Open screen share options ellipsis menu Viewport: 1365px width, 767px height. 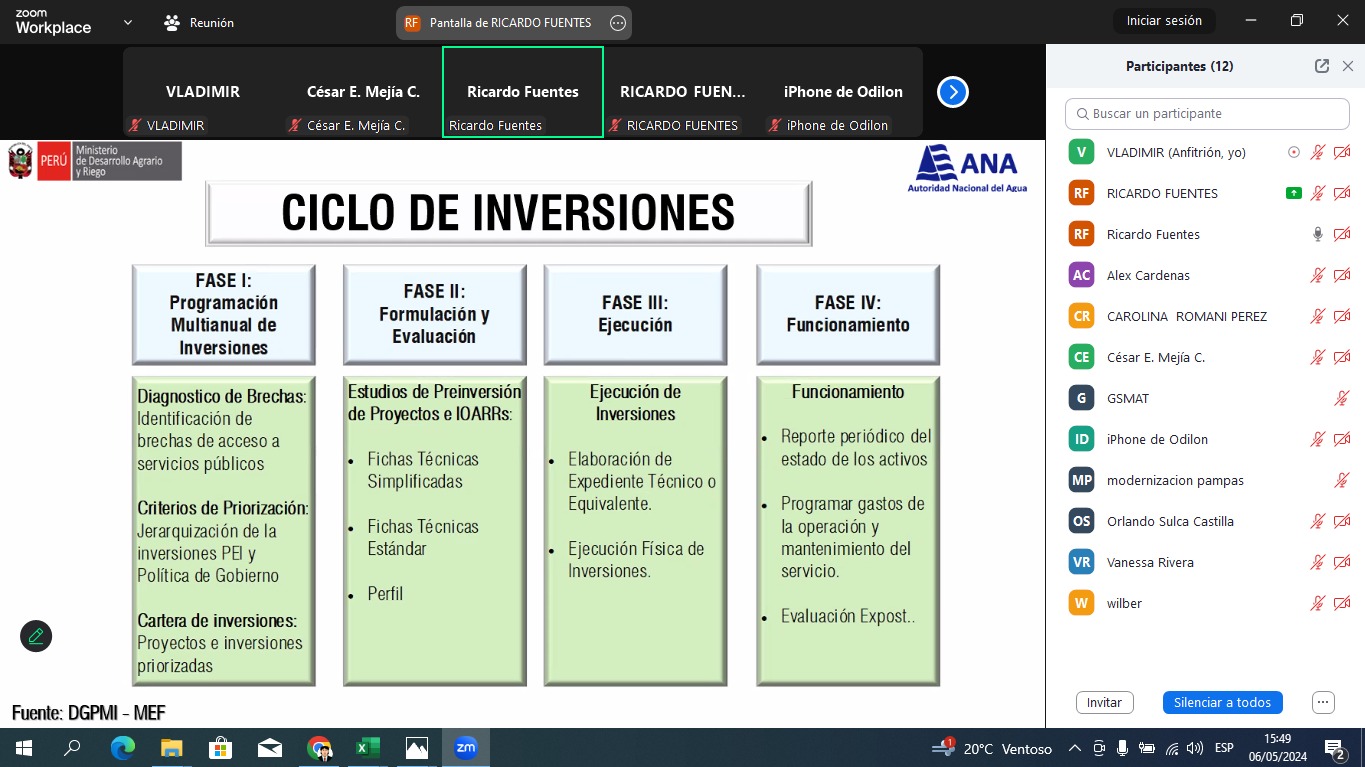point(618,22)
